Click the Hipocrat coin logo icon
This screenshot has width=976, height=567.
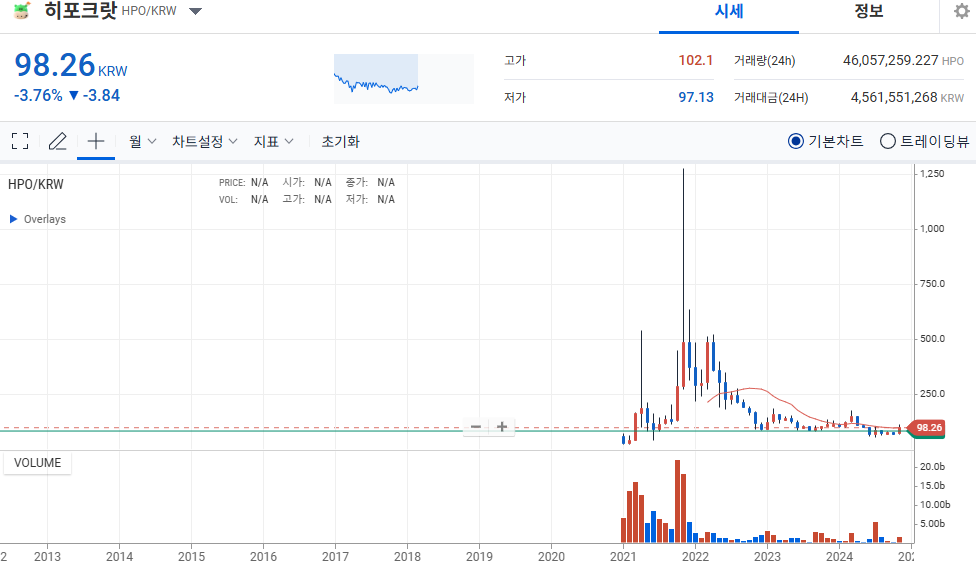[x=22, y=10]
